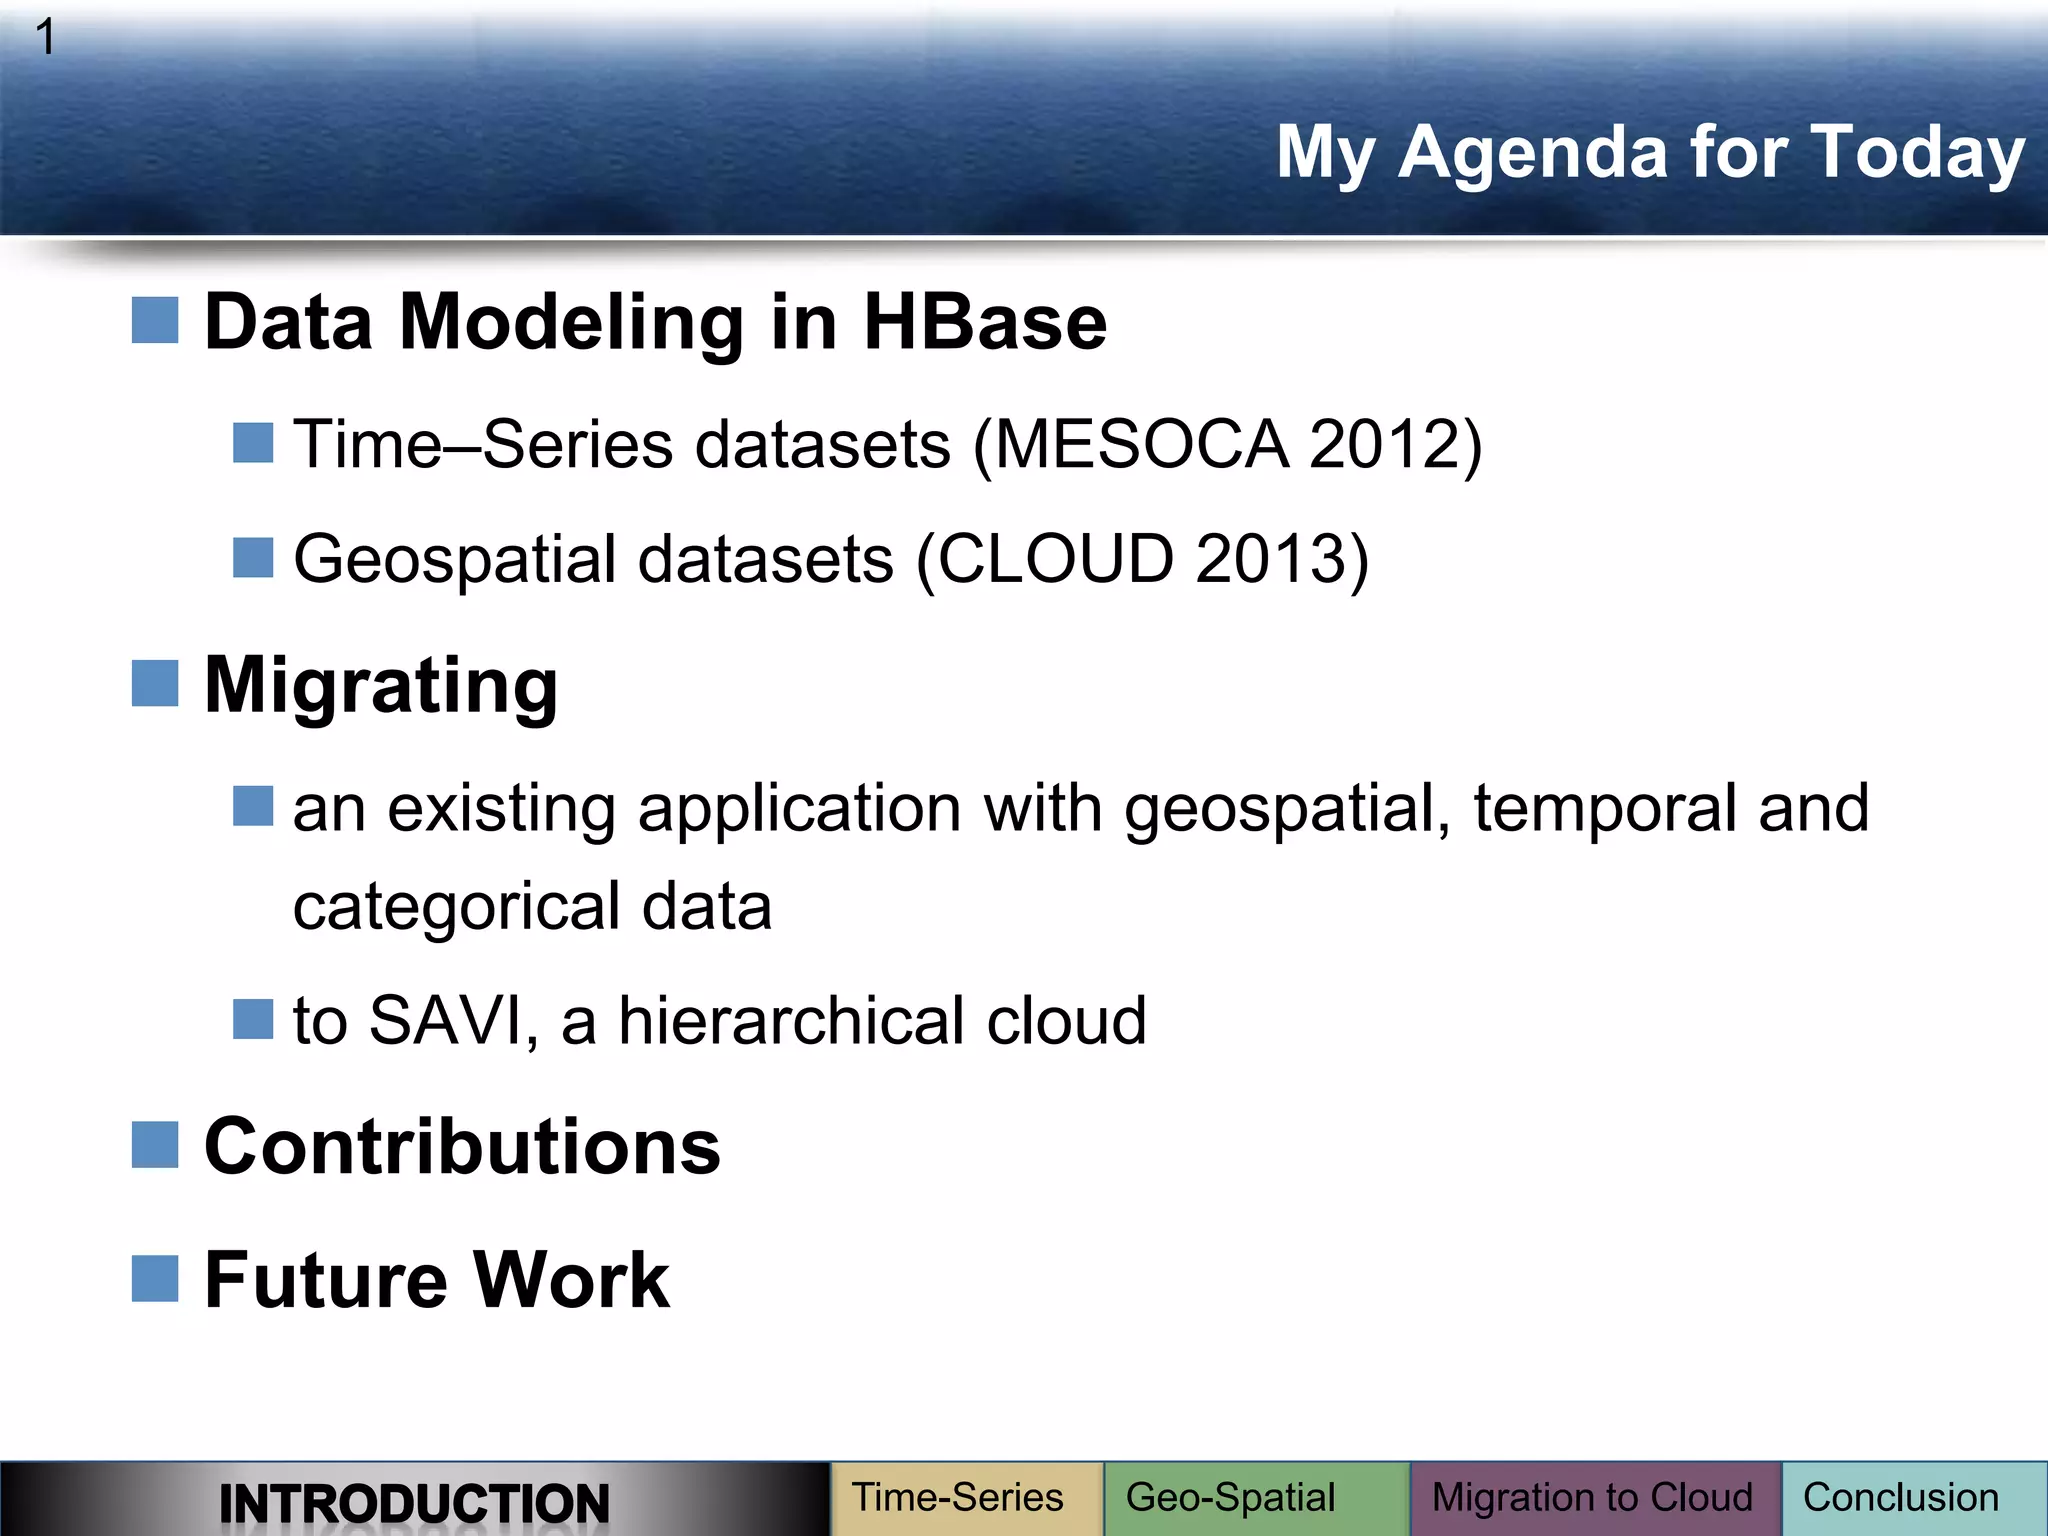Select the Geospatial datasets (CLOUD 2013) line
2048x1536 pixels.
pos(831,560)
